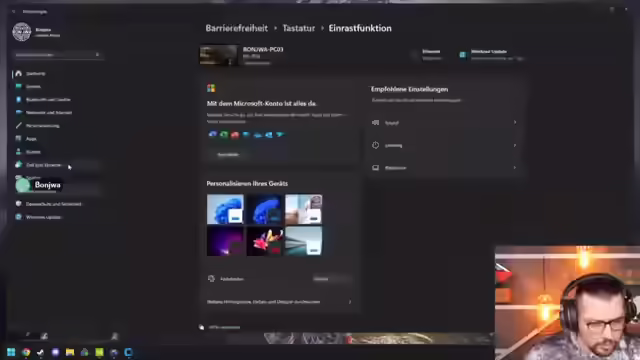Expand the power row chevron
This screenshot has width=640, height=360.
coord(515,145)
